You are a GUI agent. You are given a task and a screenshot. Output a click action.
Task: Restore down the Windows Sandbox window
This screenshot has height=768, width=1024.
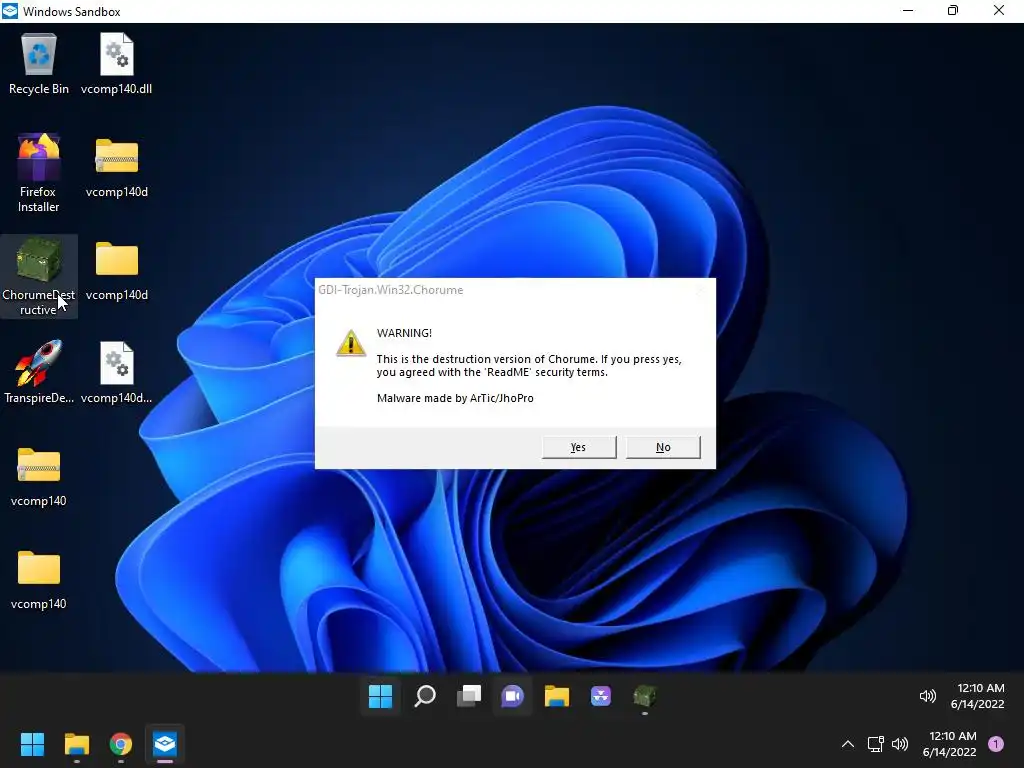coord(953,10)
